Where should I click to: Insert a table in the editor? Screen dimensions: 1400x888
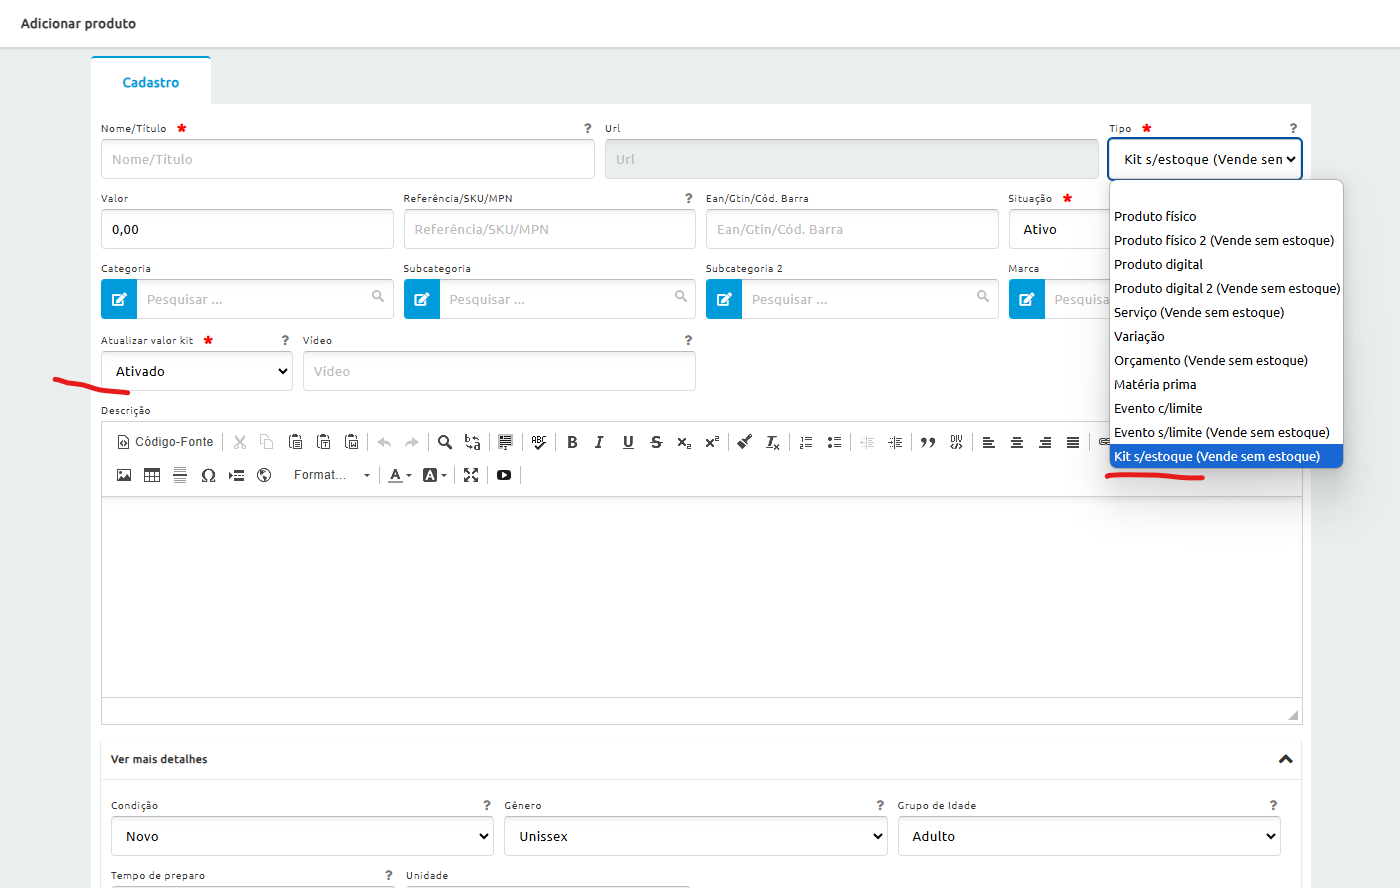(152, 475)
